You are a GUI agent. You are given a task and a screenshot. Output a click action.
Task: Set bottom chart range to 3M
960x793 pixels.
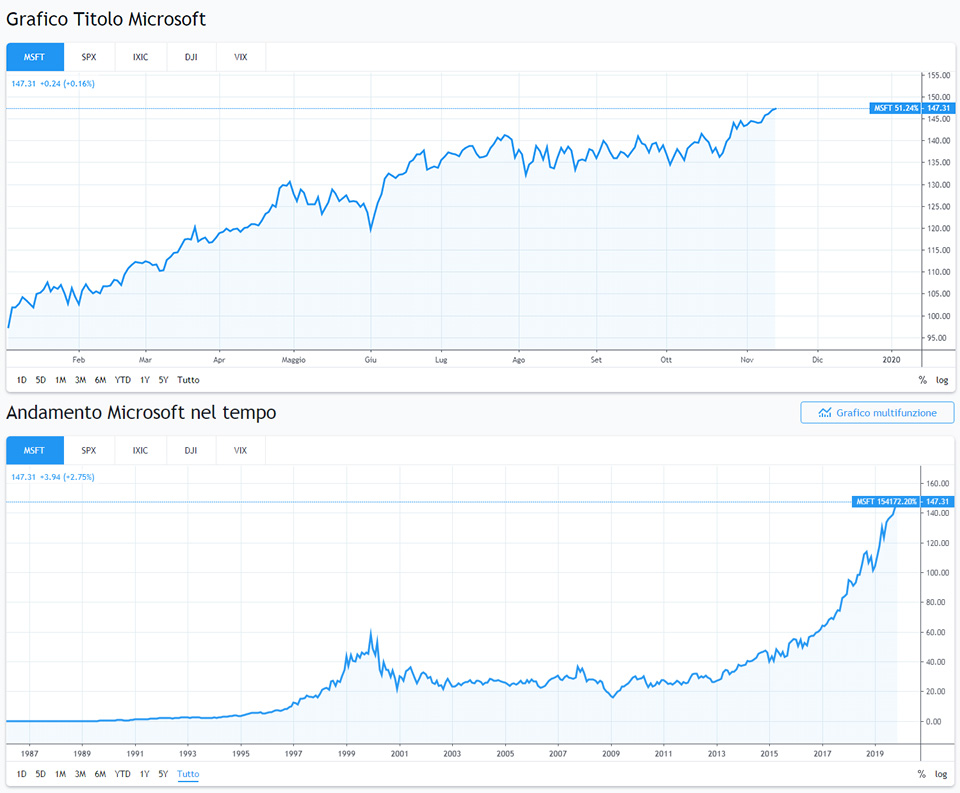[80, 774]
